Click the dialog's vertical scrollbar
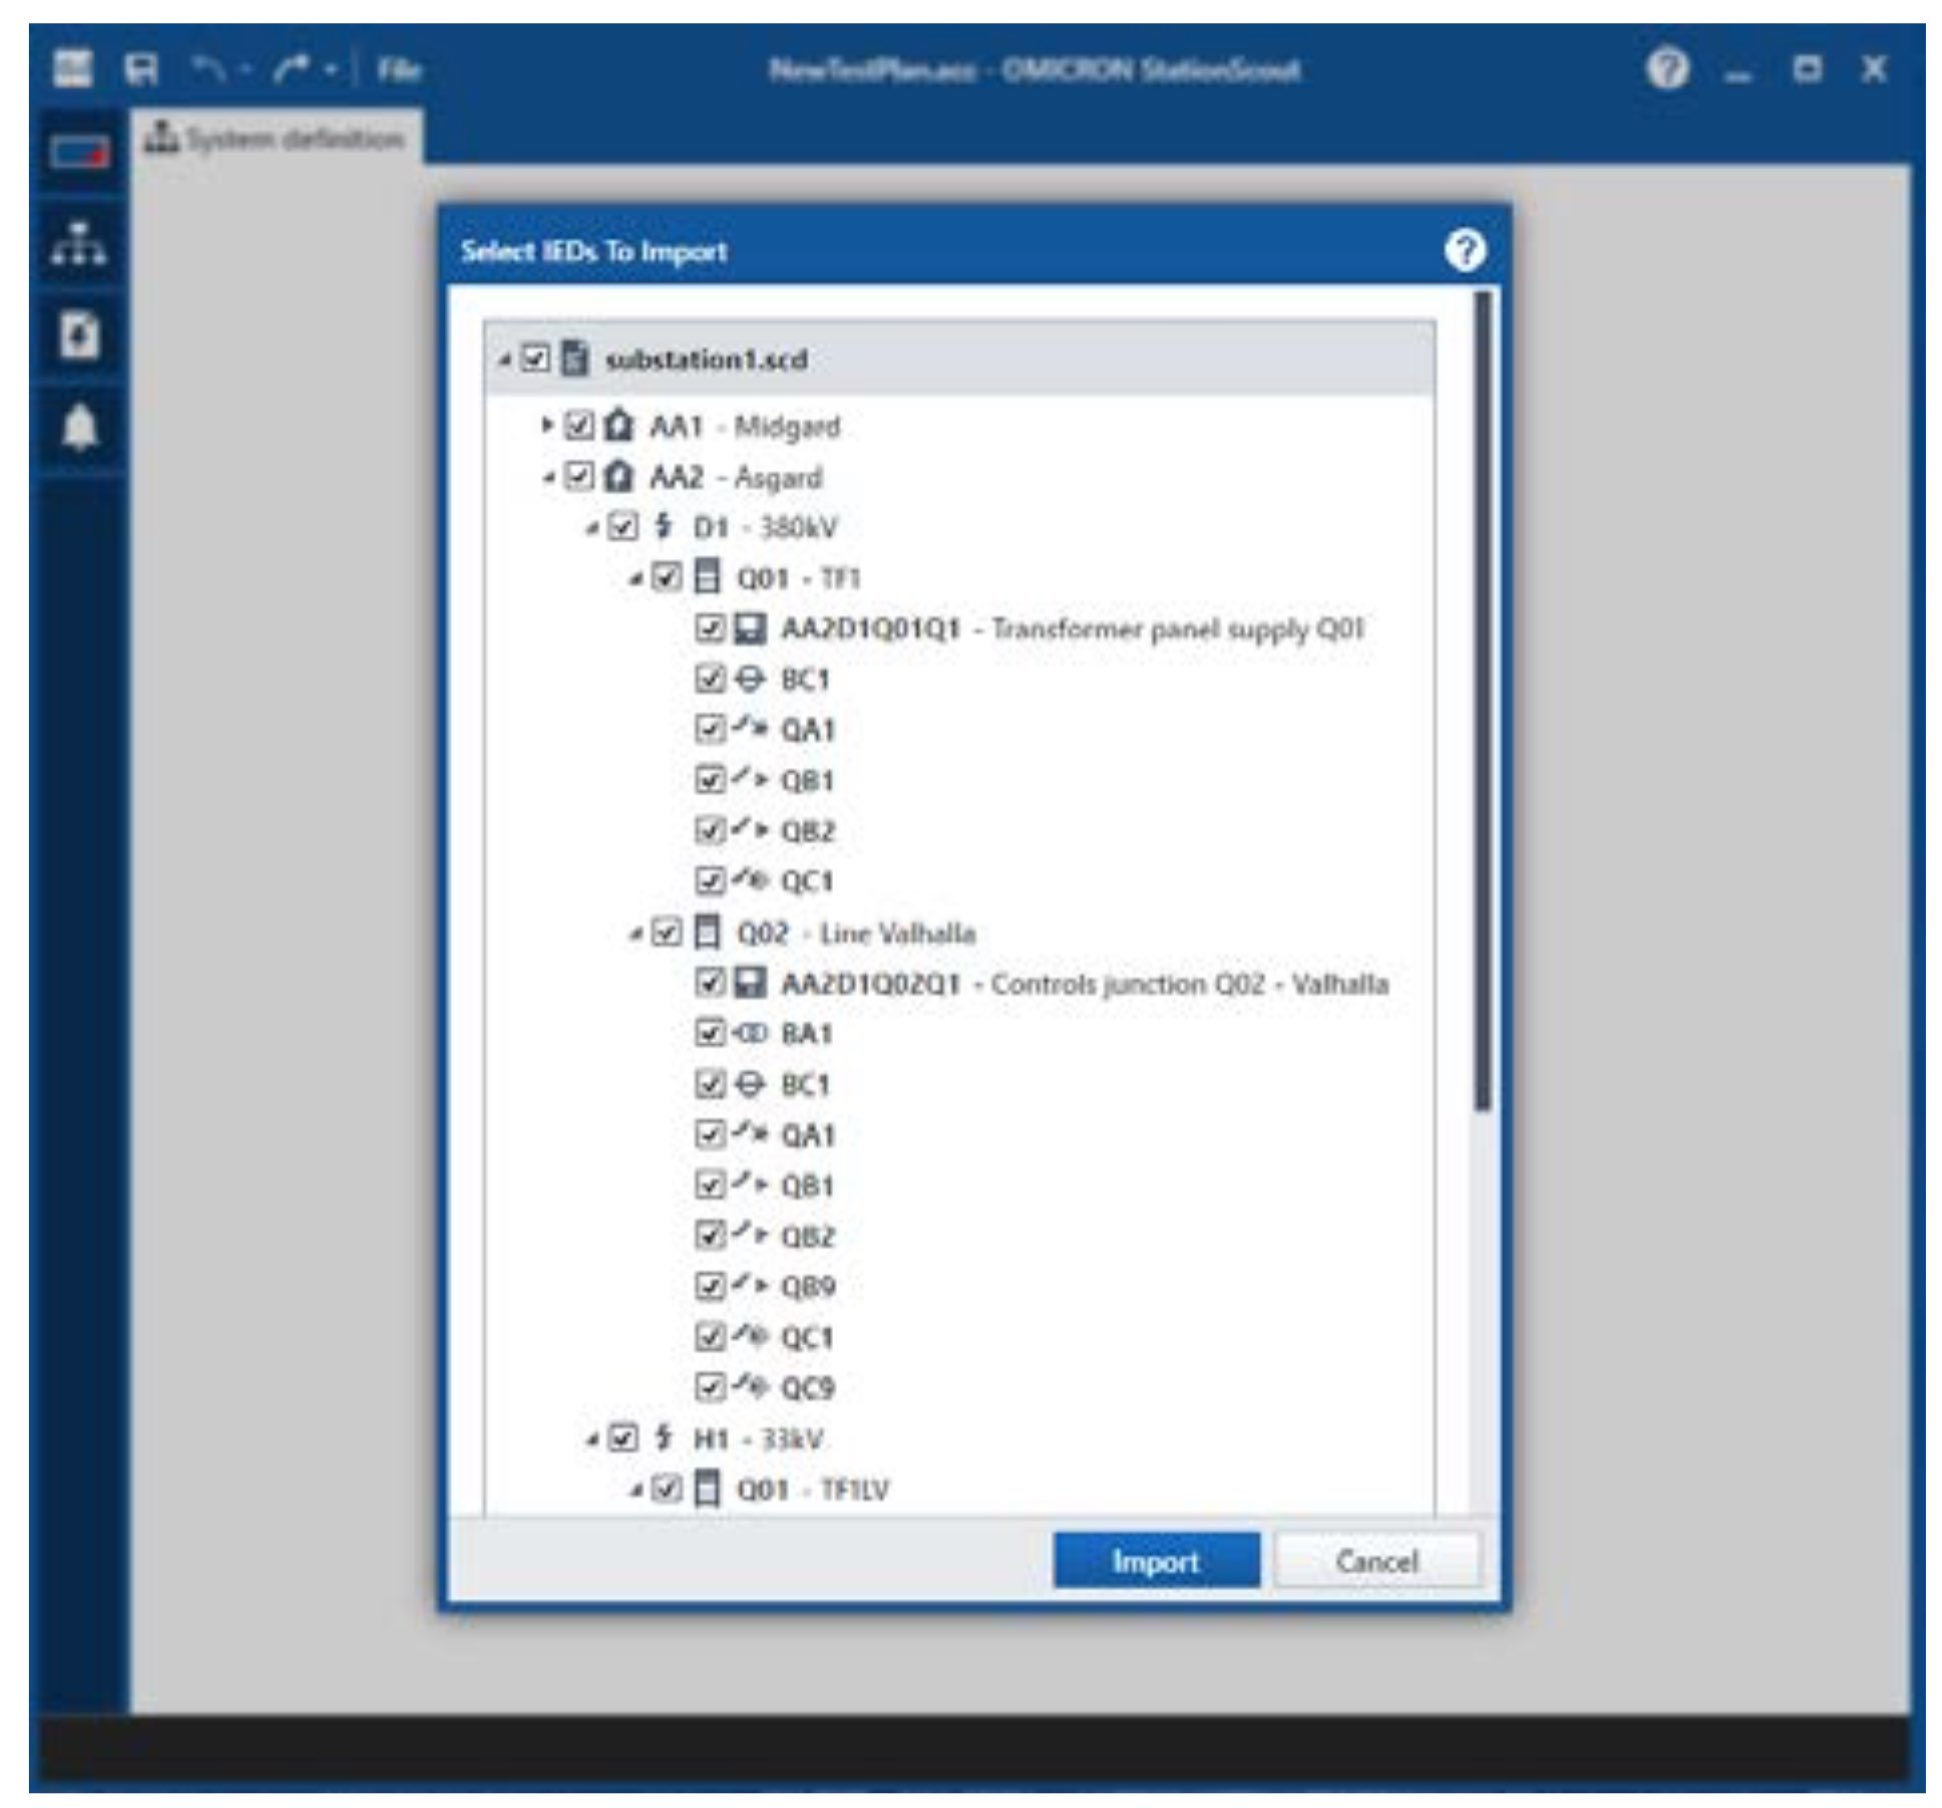 pos(1481,700)
